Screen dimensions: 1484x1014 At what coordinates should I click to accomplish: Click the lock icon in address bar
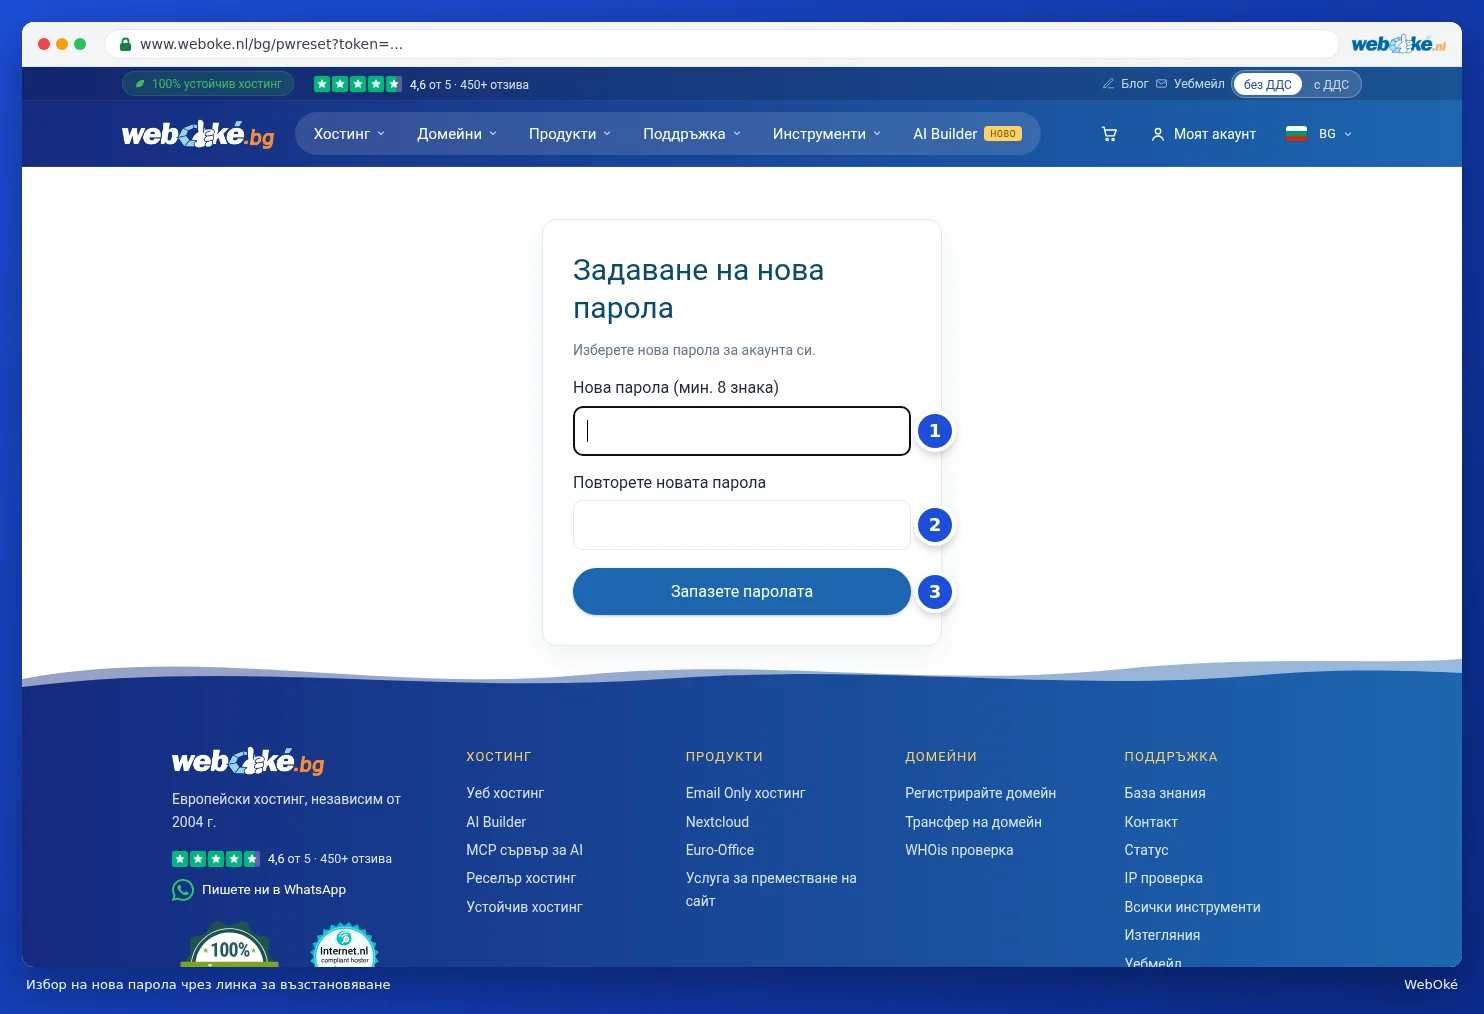125,44
